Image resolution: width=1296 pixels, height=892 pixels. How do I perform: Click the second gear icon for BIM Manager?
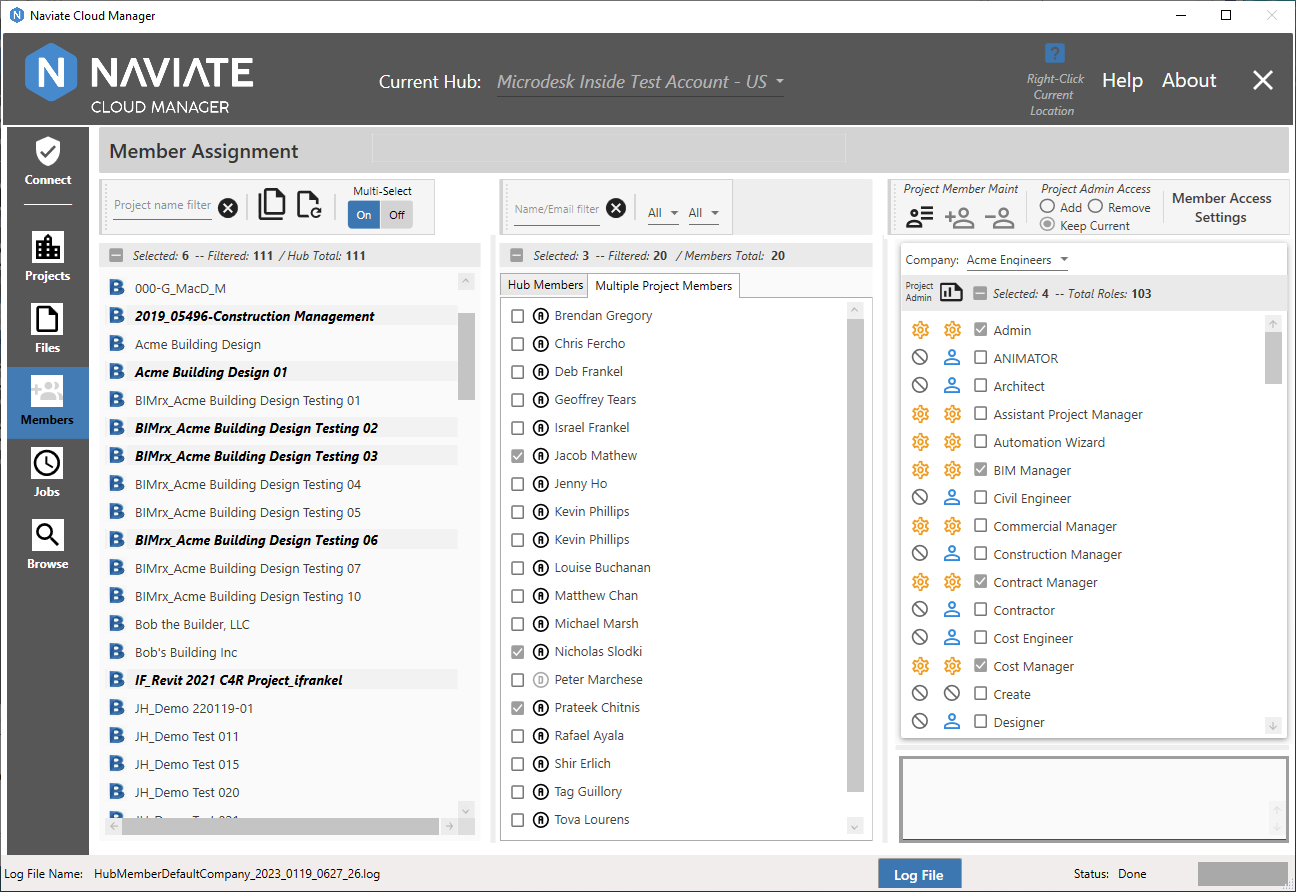[952, 470]
